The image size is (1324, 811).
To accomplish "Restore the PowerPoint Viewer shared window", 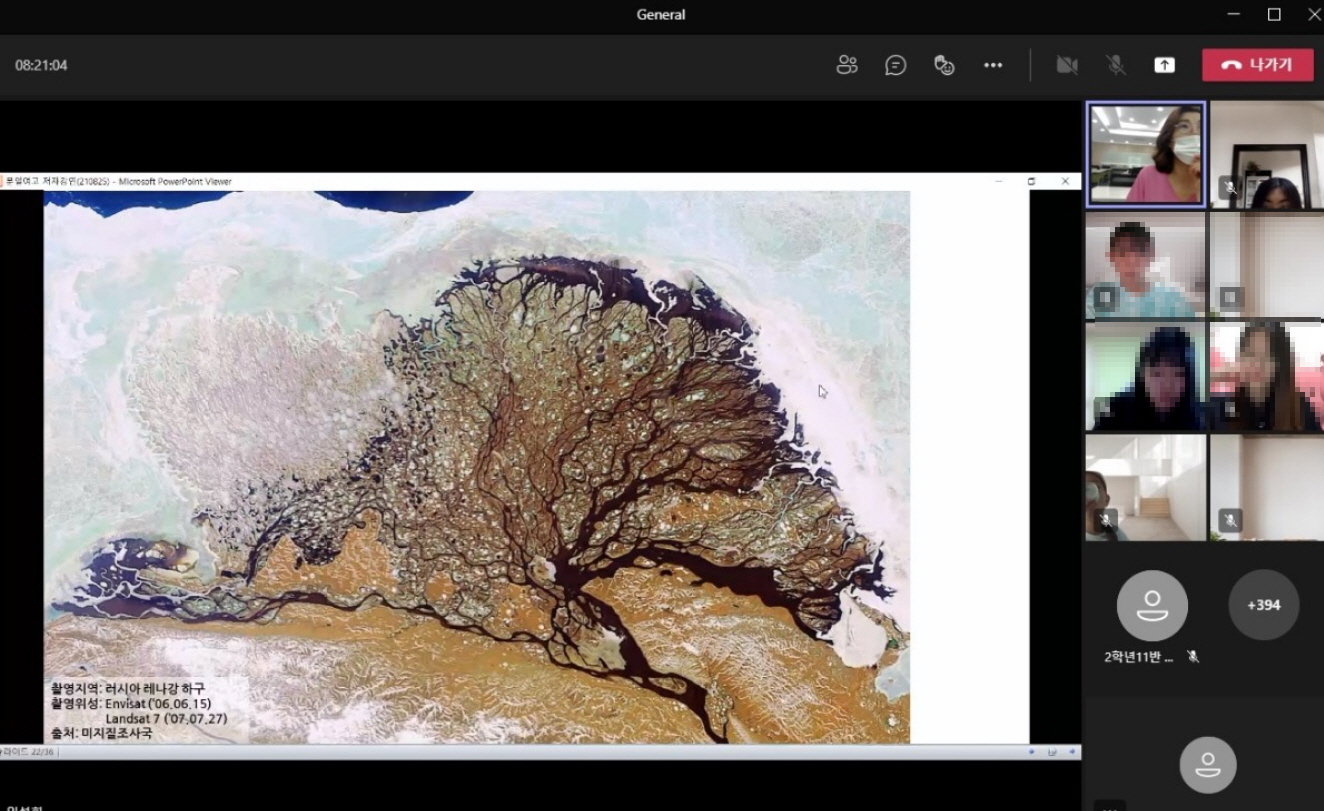I will (x=1031, y=181).
